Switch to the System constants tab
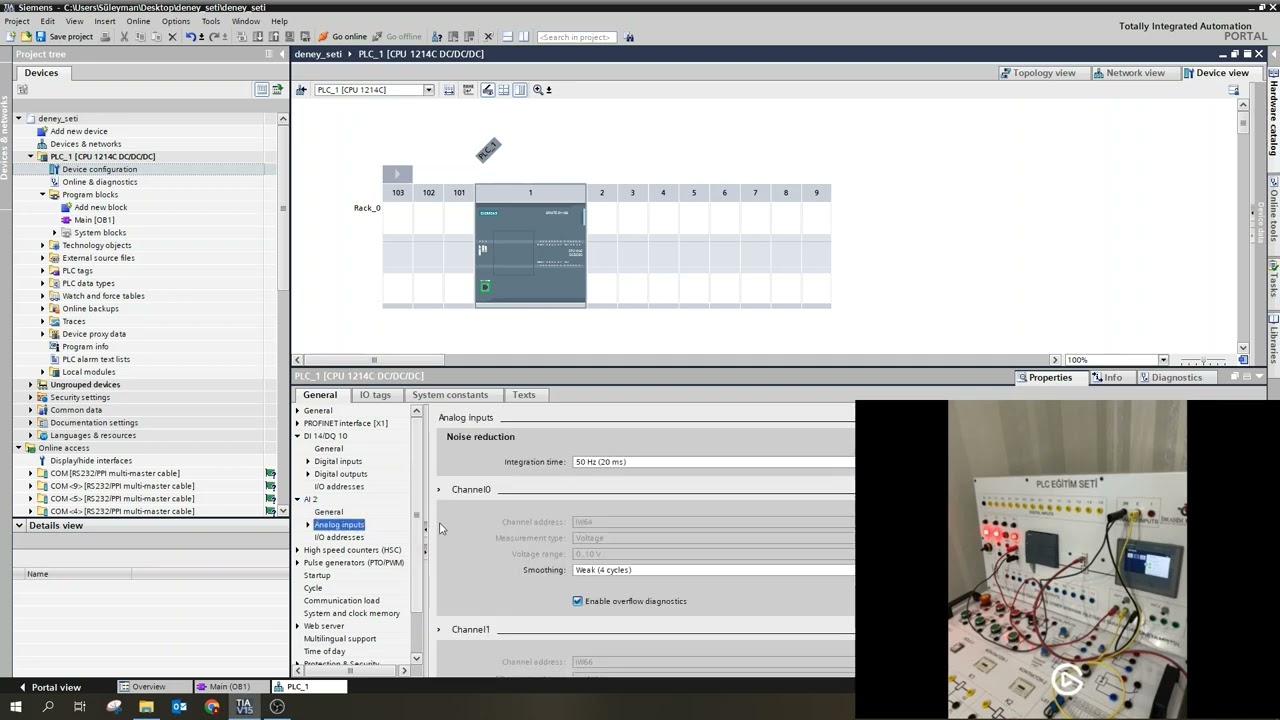The height and width of the screenshot is (720, 1280). 450,395
